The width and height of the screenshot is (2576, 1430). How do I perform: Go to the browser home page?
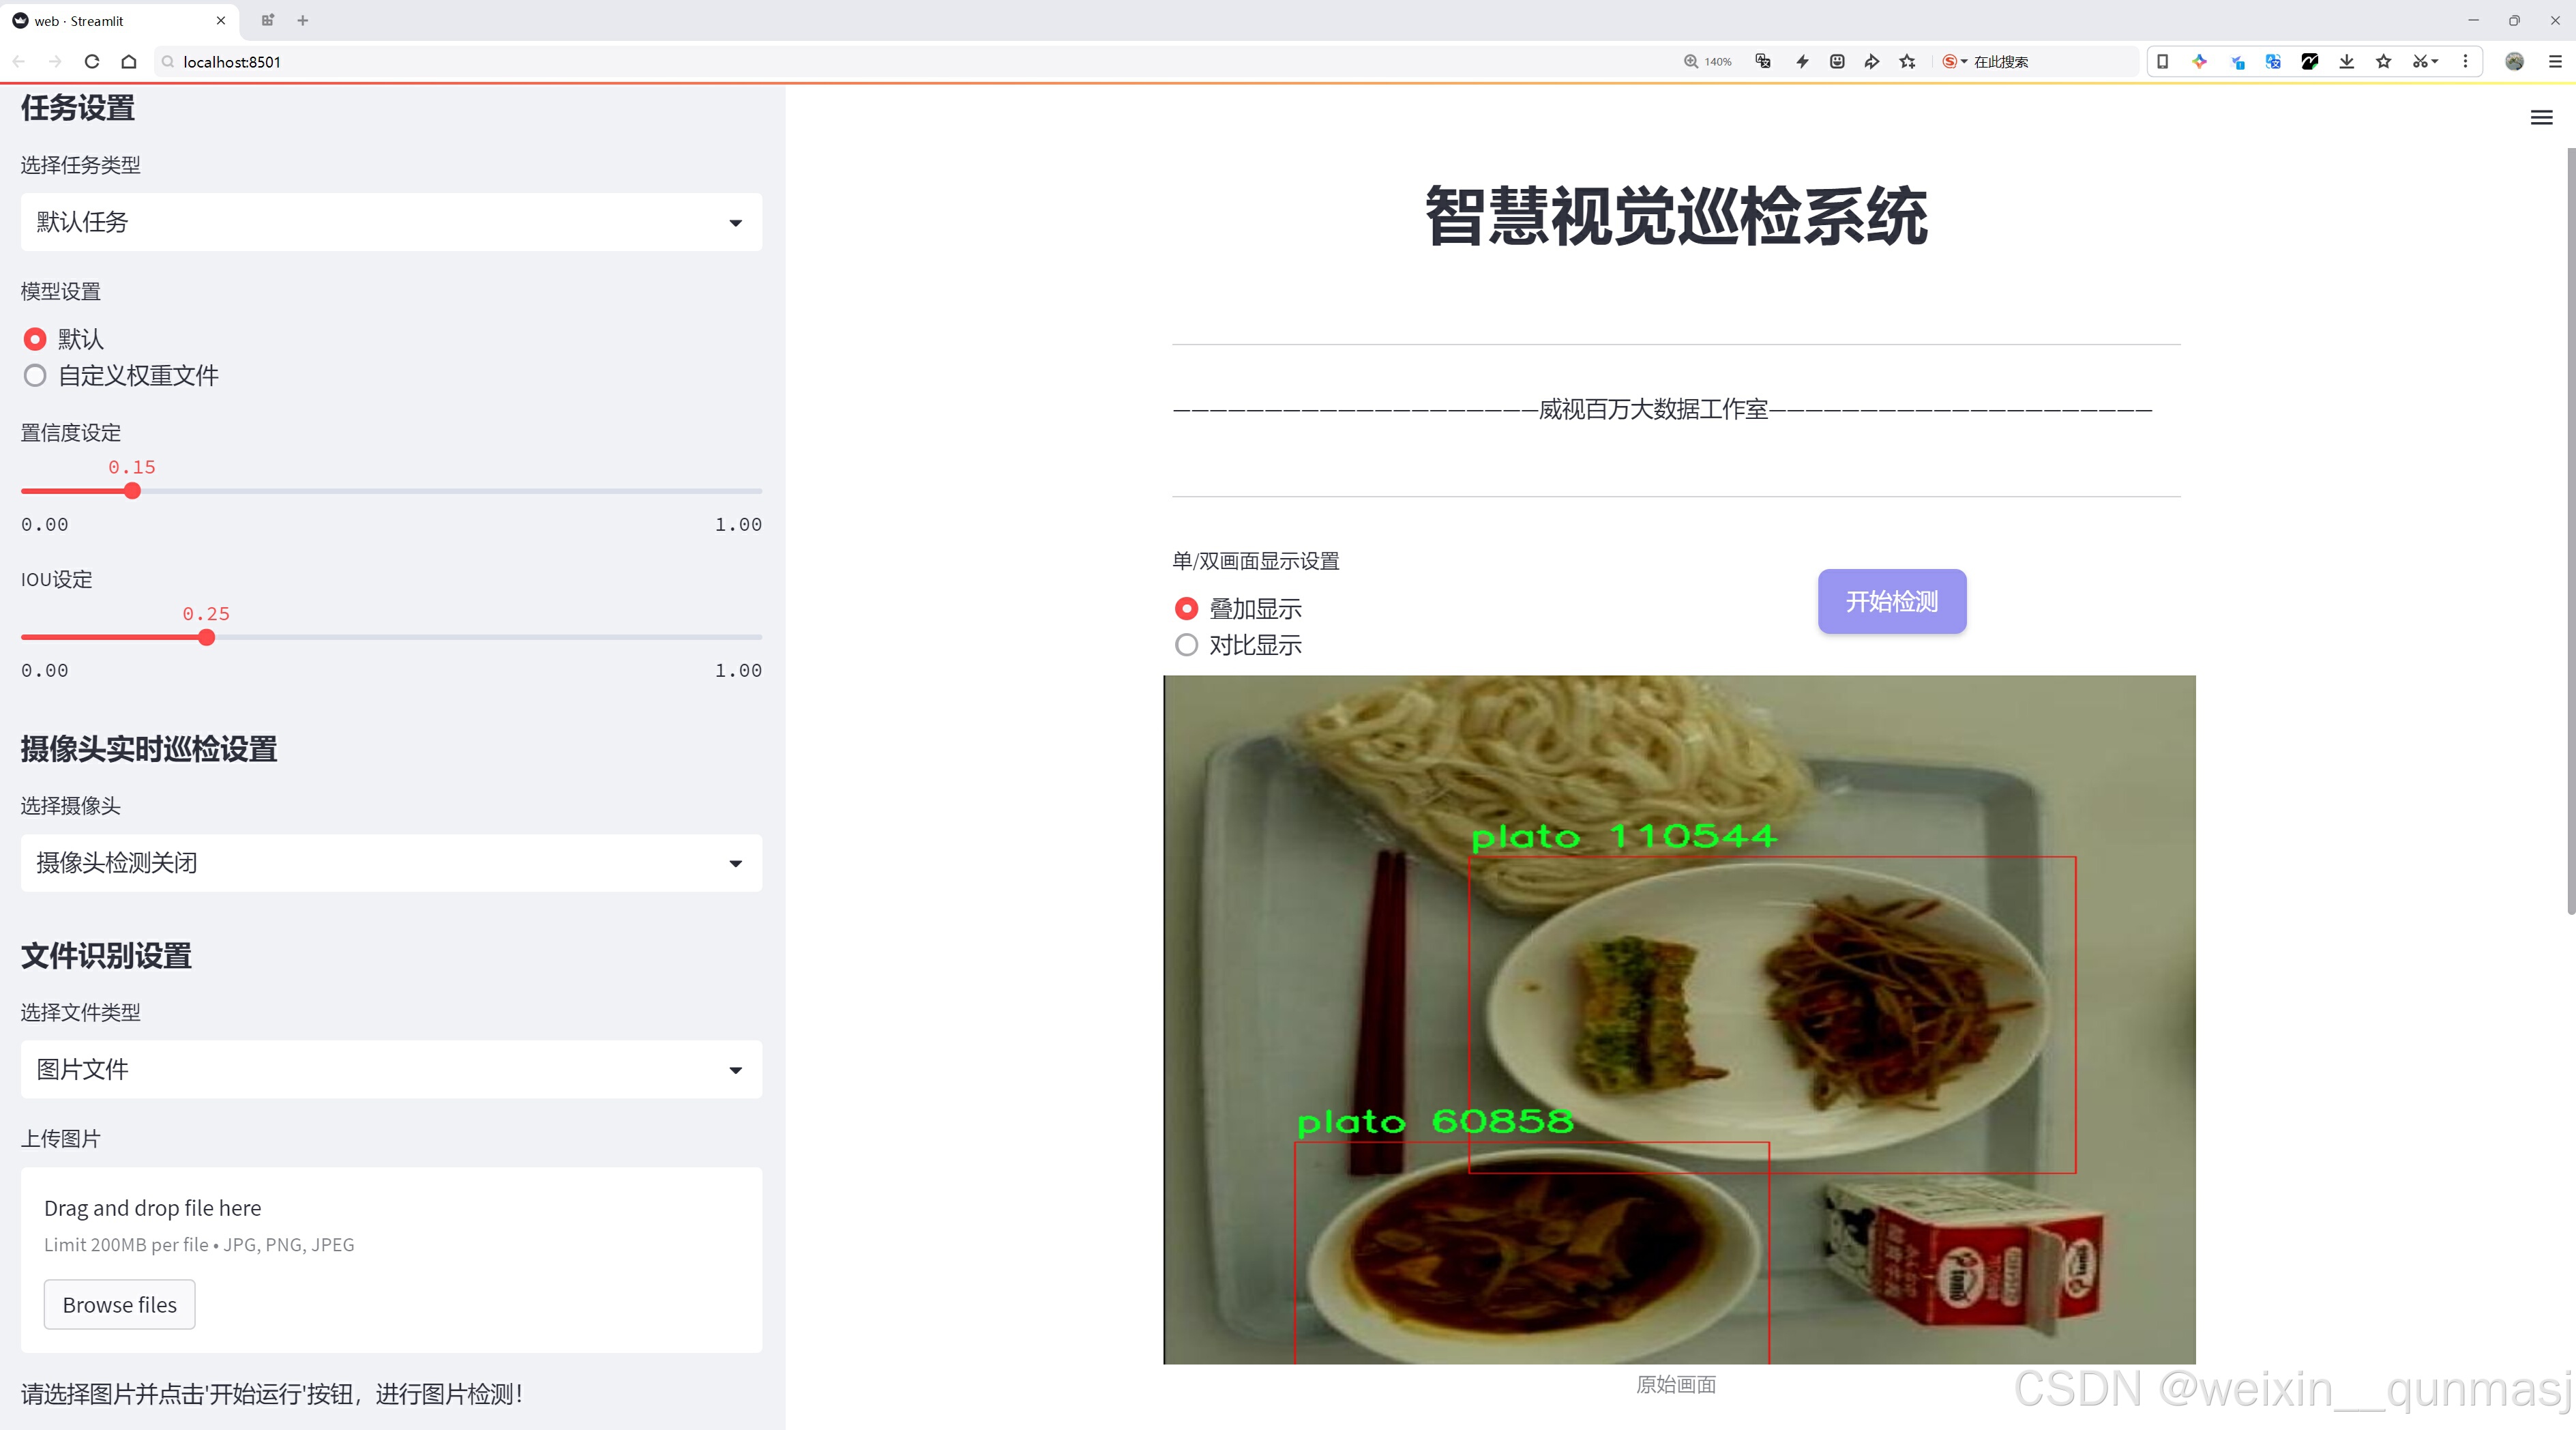pyautogui.click(x=129, y=62)
